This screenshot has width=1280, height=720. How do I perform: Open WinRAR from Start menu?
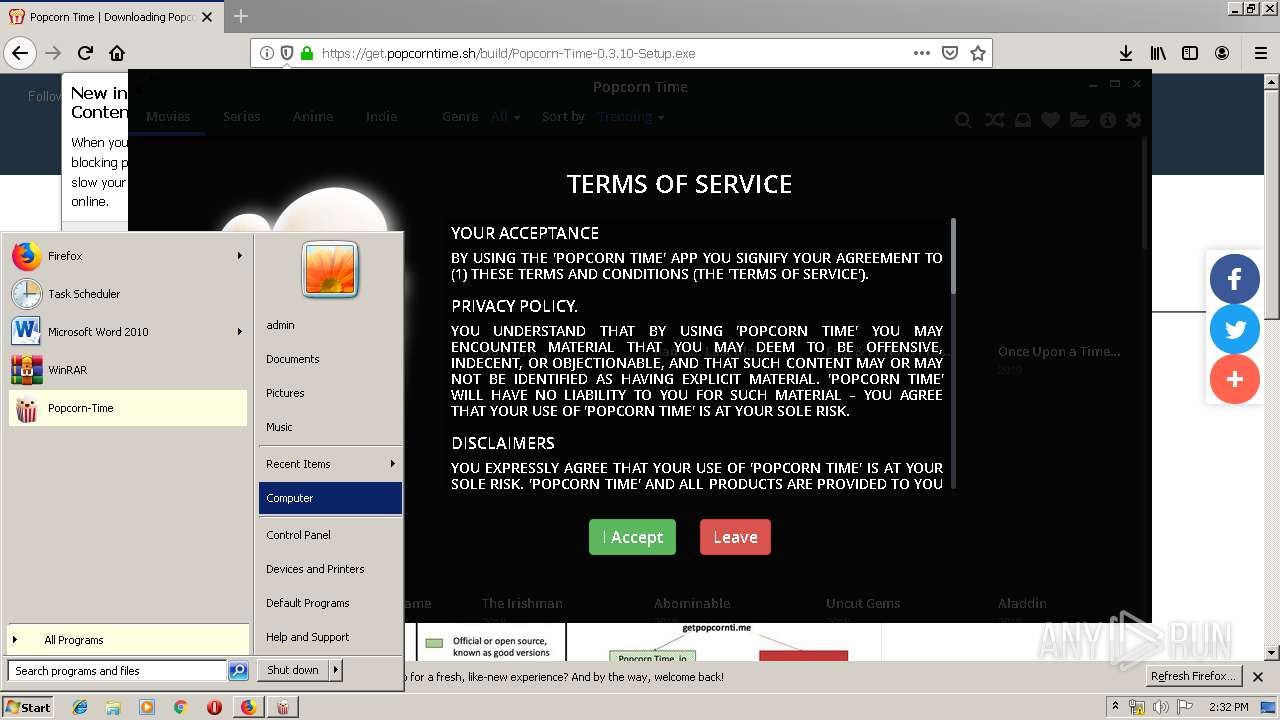pos(128,370)
